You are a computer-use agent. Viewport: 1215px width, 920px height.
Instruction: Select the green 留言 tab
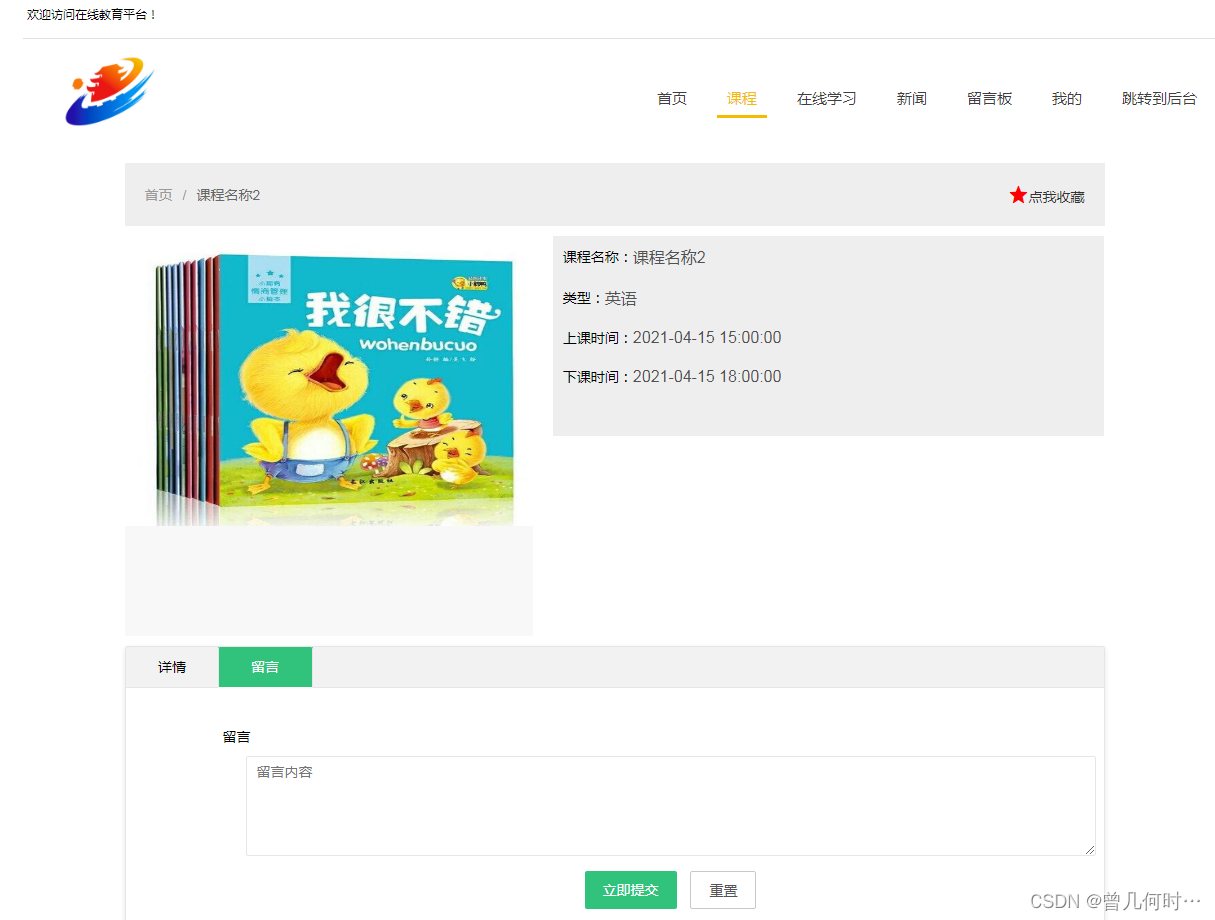click(265, 667)
